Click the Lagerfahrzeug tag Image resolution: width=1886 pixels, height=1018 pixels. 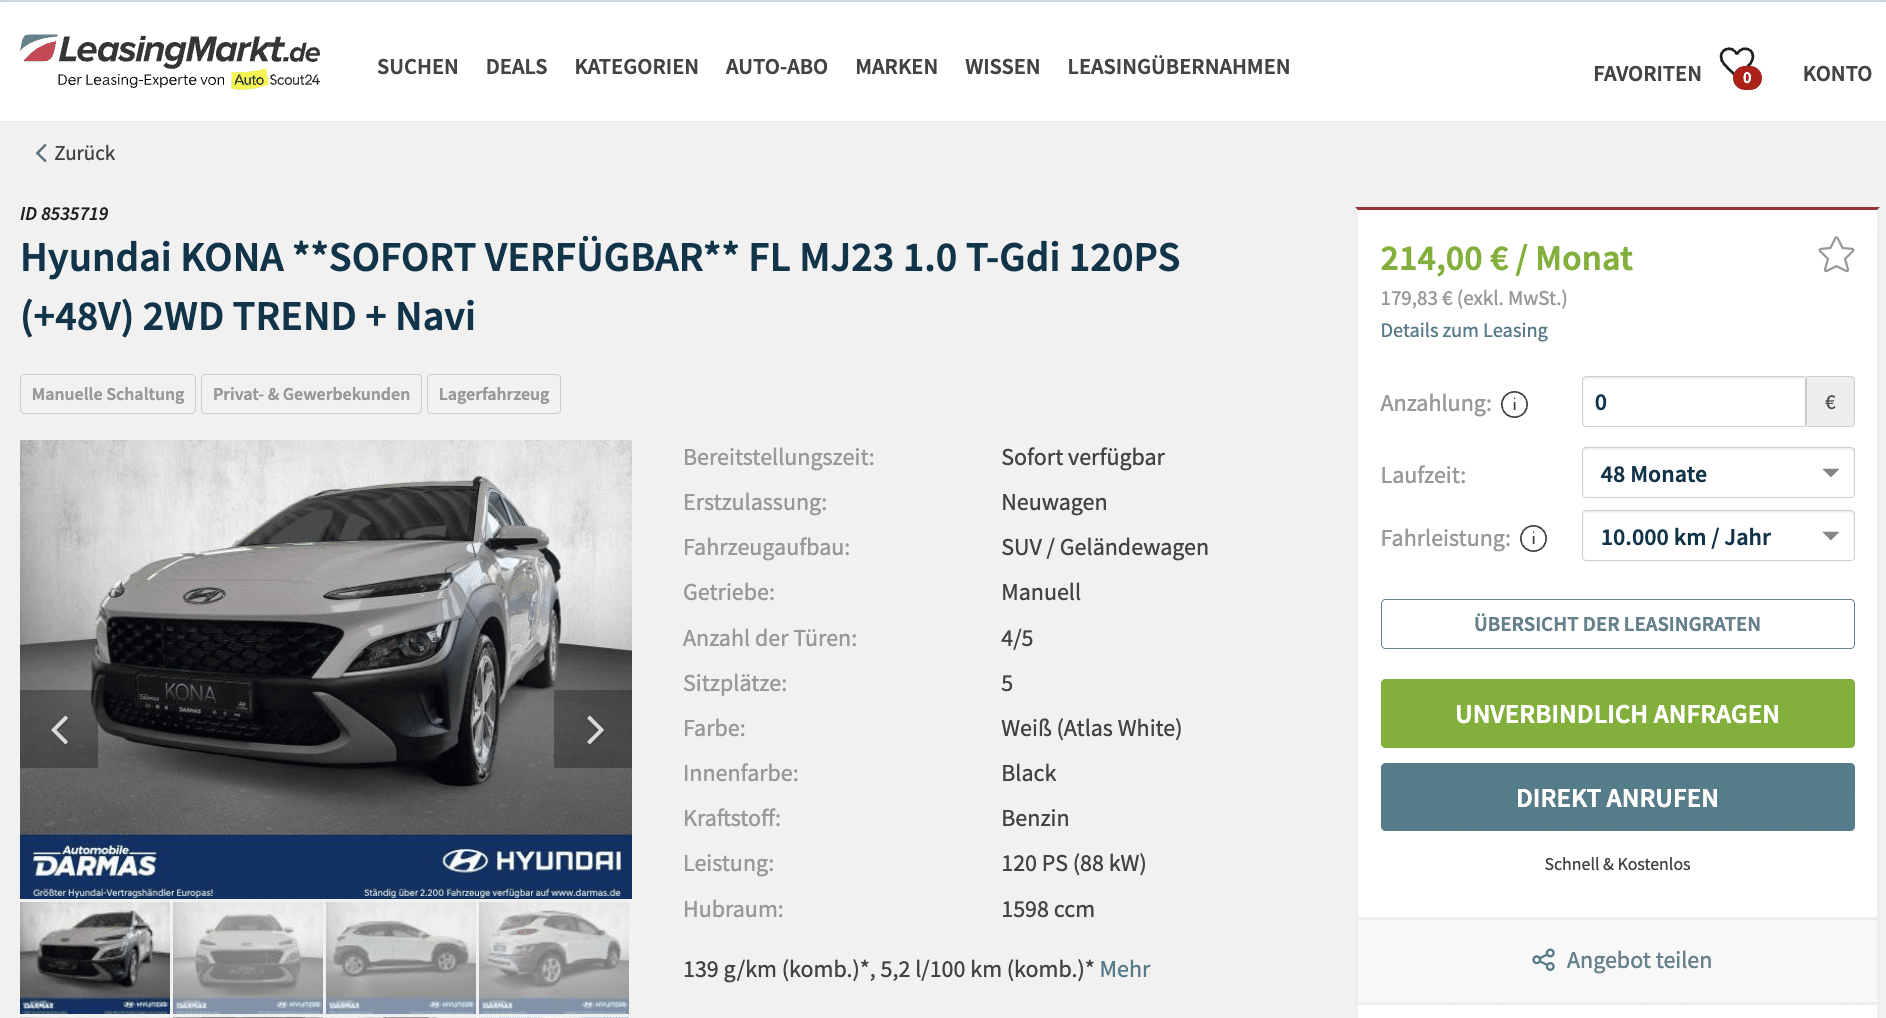[x=494, y=394]
